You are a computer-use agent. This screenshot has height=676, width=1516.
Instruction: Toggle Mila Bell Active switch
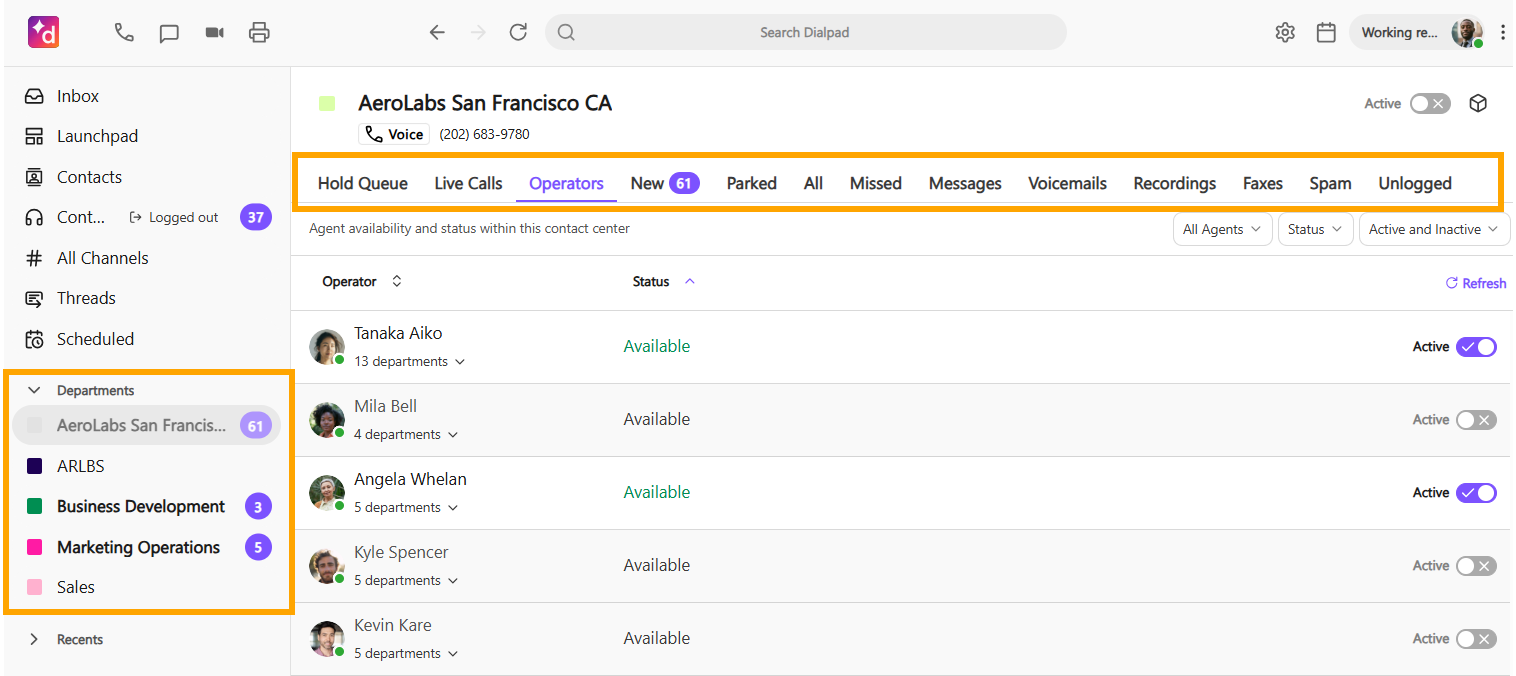1476,419
